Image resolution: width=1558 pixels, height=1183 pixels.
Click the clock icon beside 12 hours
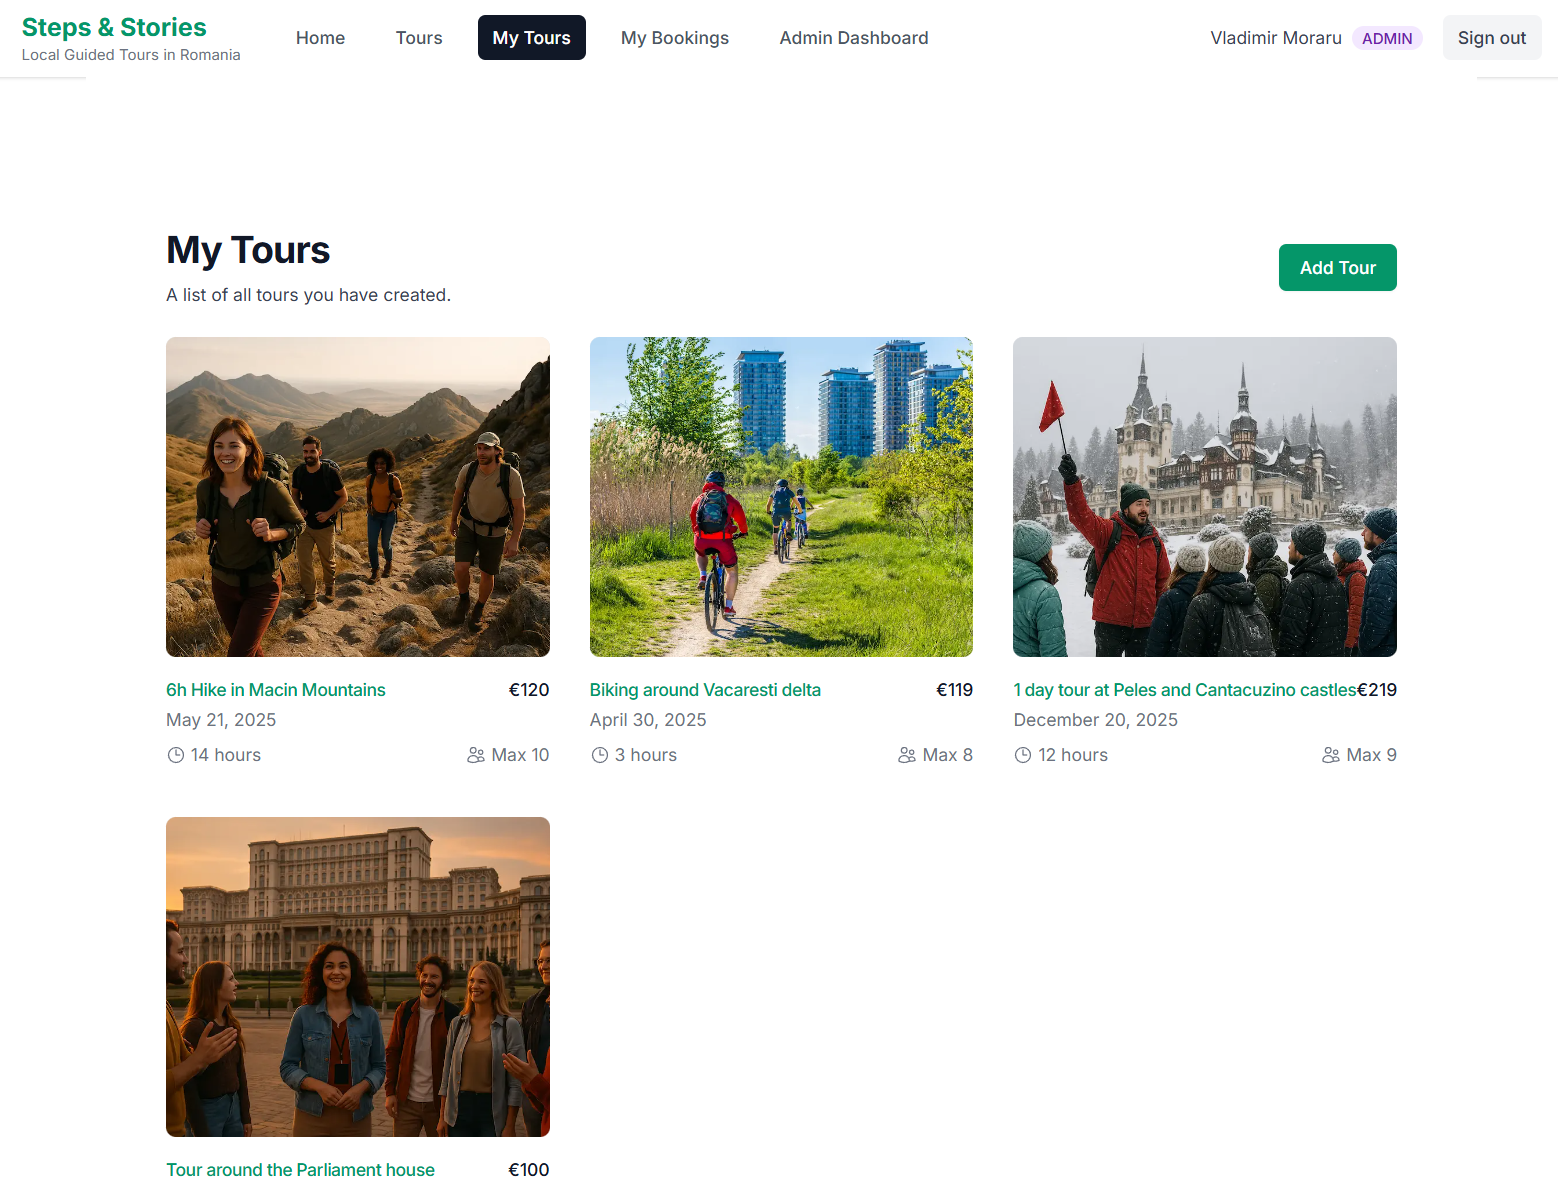point(1022,755)
